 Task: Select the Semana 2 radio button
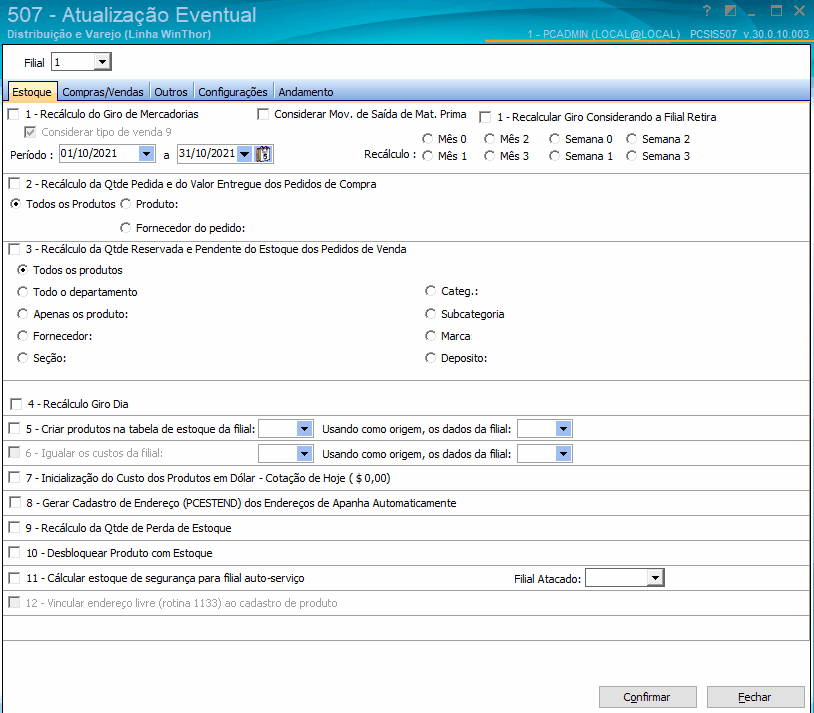coord(631,139)
